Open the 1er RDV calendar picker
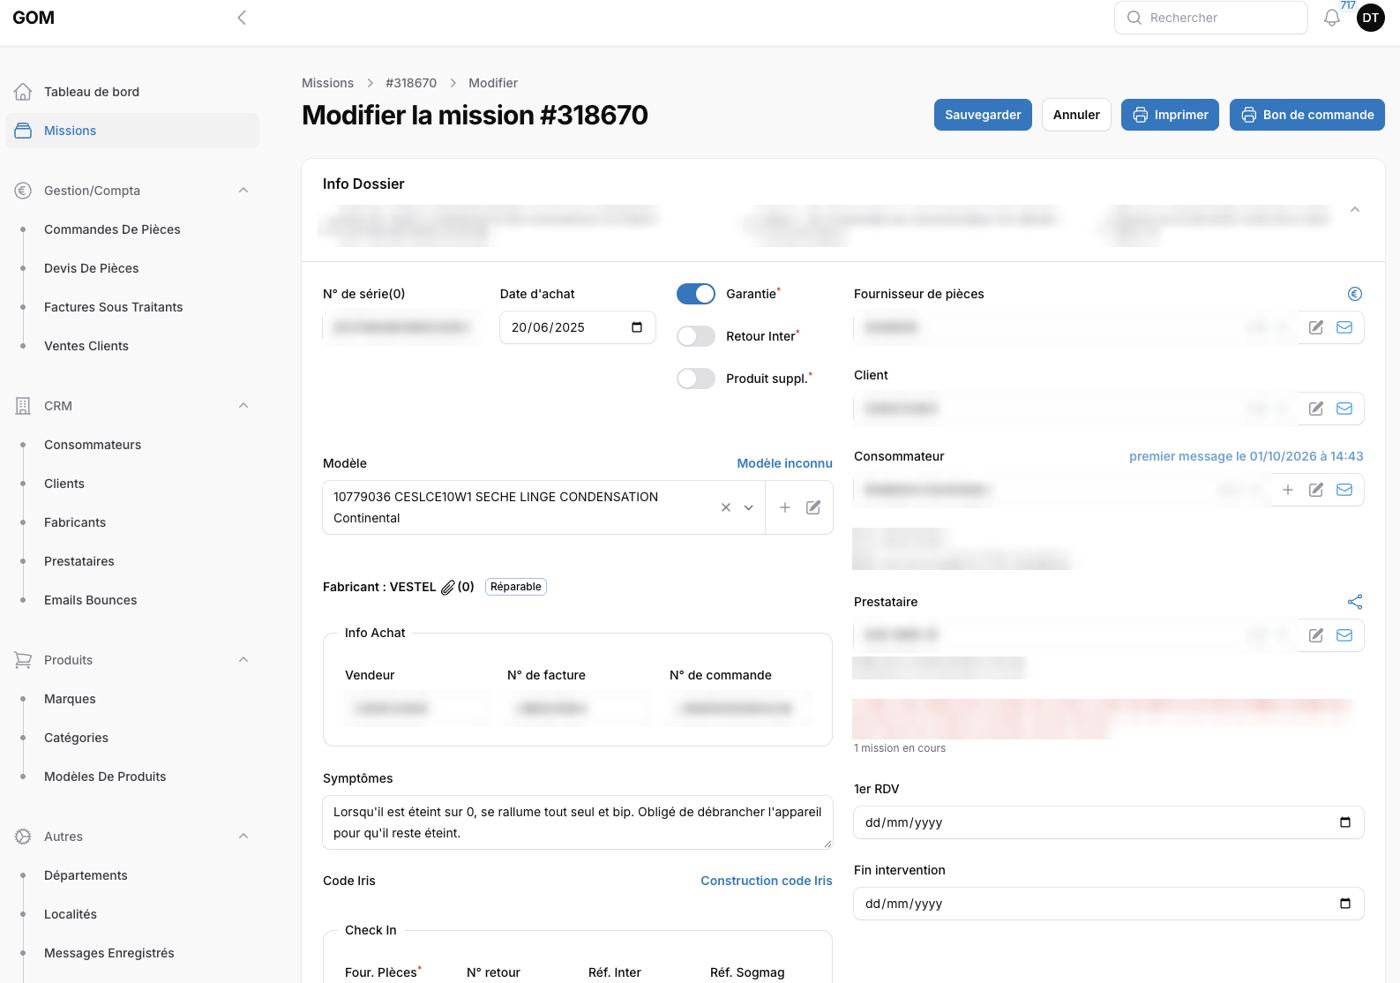This screenshot has width=1400, height=983. [x=1345, y=822]
